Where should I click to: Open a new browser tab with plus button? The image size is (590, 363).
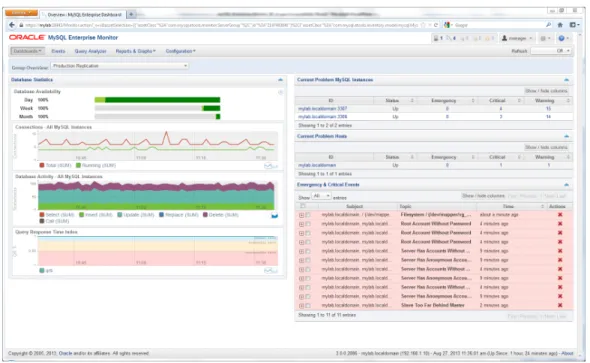(131, 14)
